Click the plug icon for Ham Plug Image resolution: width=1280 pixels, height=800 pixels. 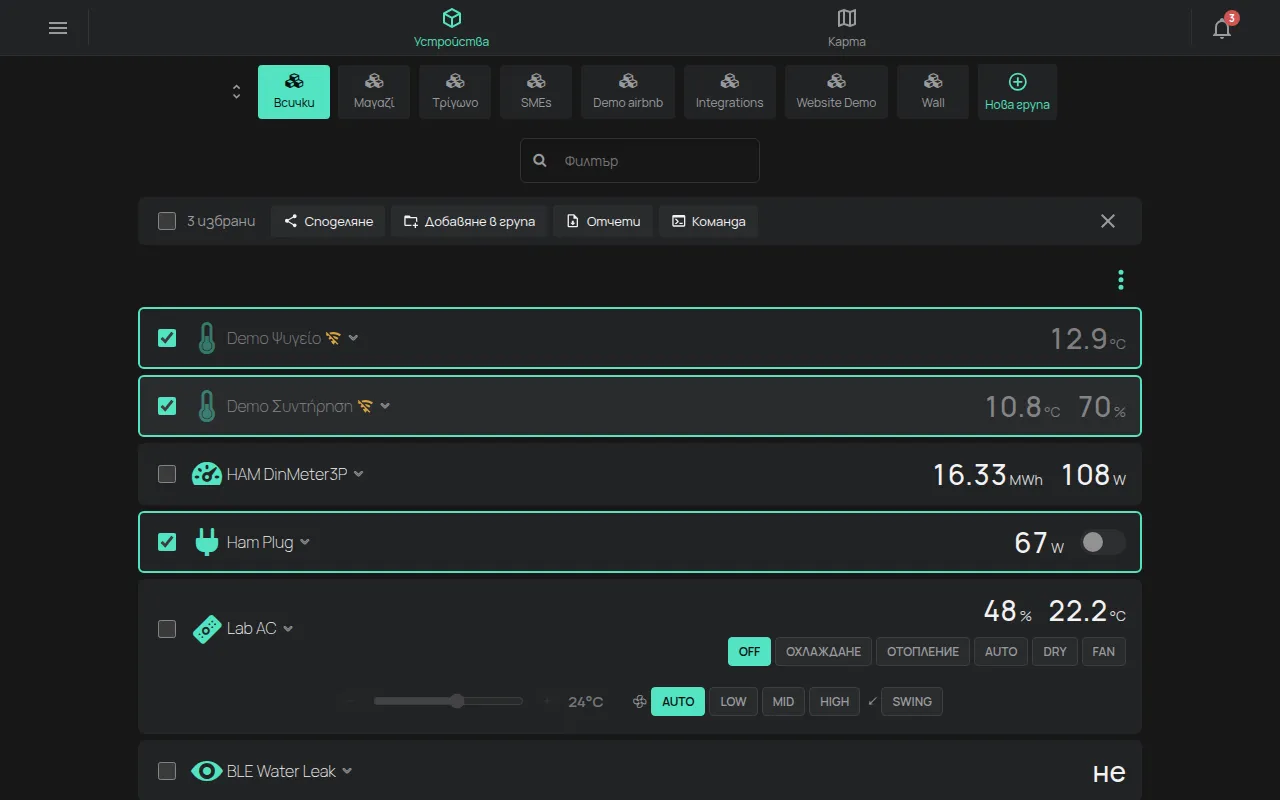(x=206, y=542)
